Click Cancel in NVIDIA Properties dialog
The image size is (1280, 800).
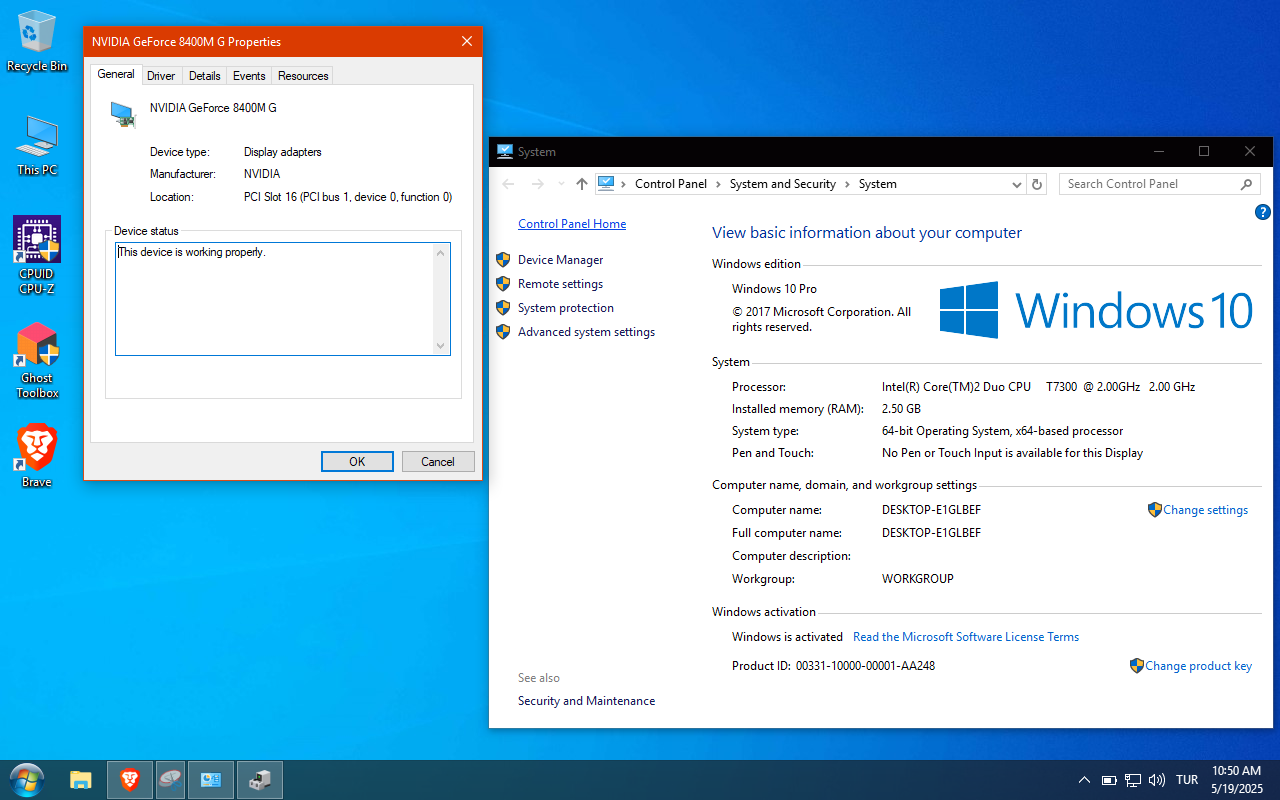click(438, 461)
